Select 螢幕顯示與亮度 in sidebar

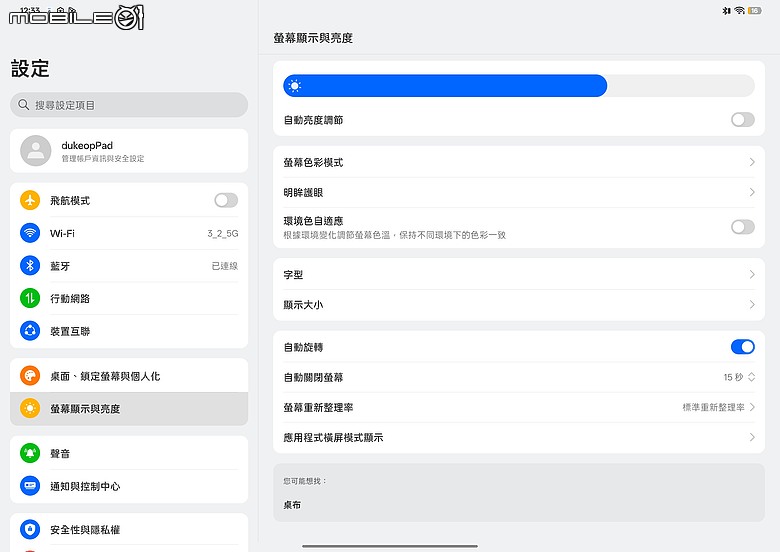[x=129, y=408]
